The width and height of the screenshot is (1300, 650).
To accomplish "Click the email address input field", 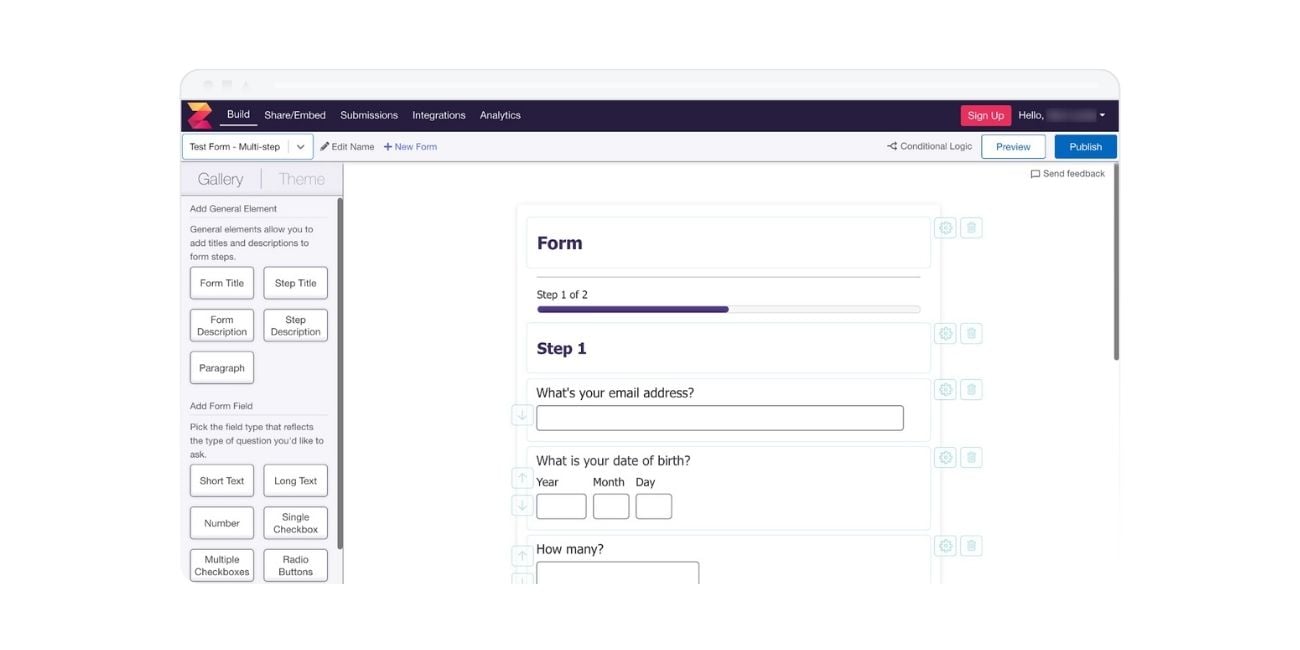I will (720, 418).
